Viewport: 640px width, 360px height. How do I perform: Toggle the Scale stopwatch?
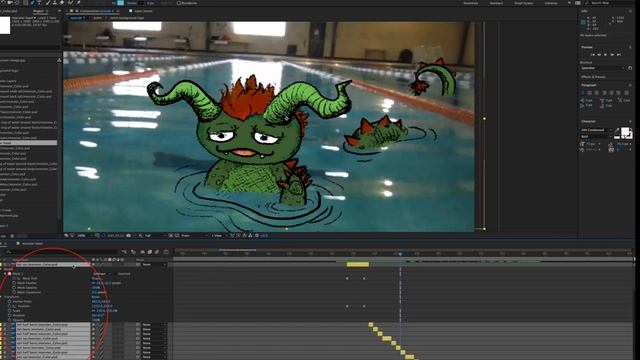click(10, 311)
